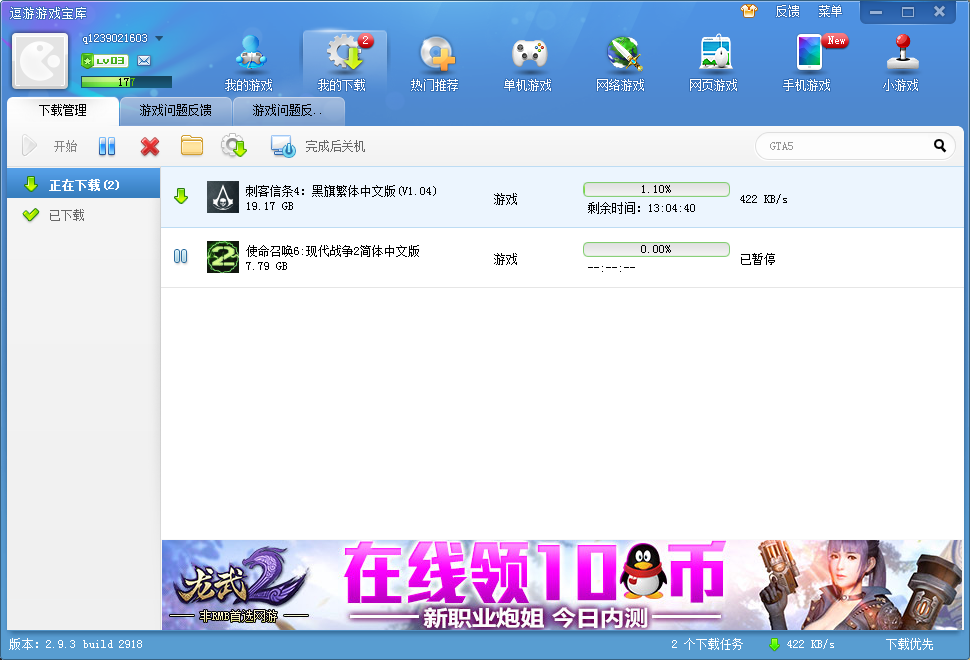Image resolution: width=970 pixels, height=660 pixels.
Task: Open the 反馈 feedback link
Action: point(788,11)
